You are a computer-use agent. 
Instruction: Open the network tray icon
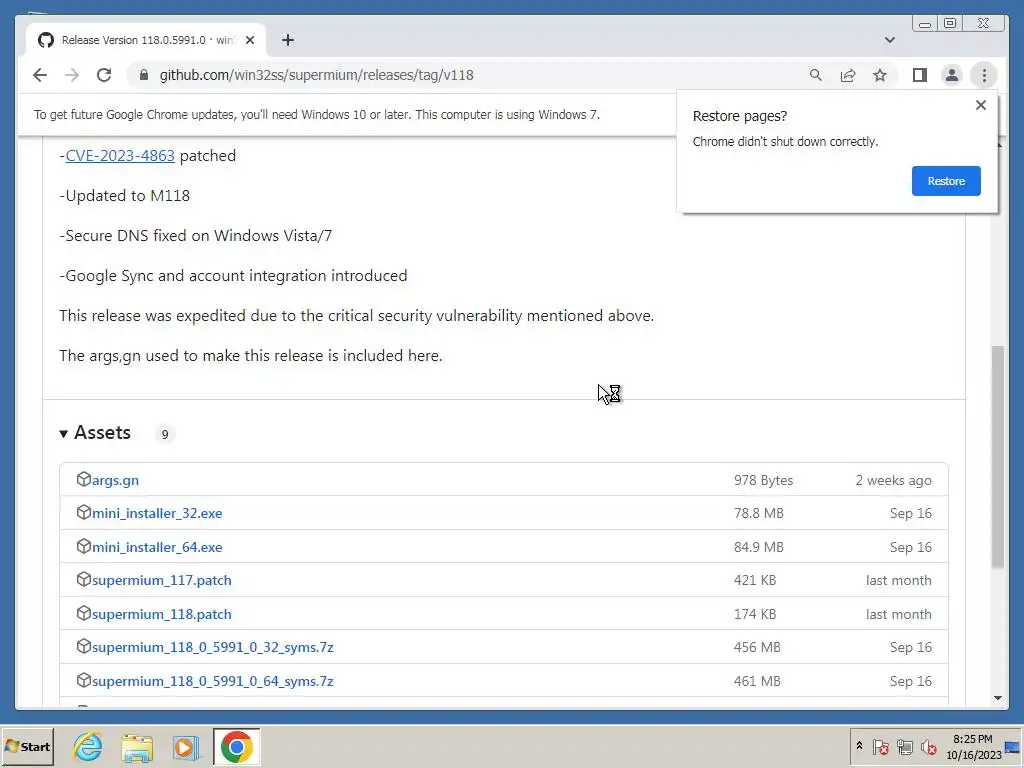[x=904, y=746]
